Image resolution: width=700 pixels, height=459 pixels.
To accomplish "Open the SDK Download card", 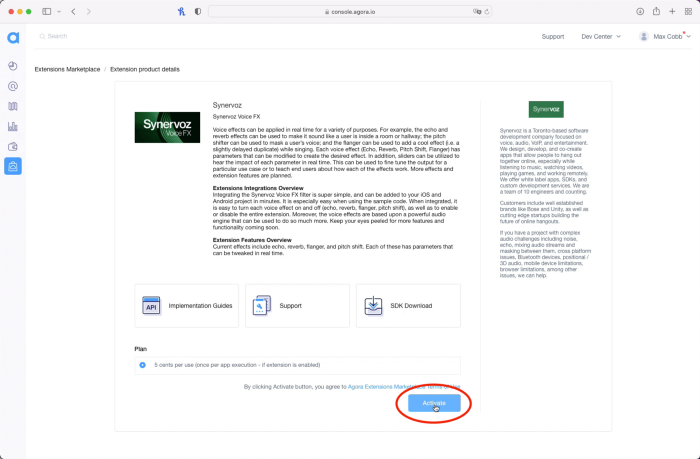I will tap(408, 306).
